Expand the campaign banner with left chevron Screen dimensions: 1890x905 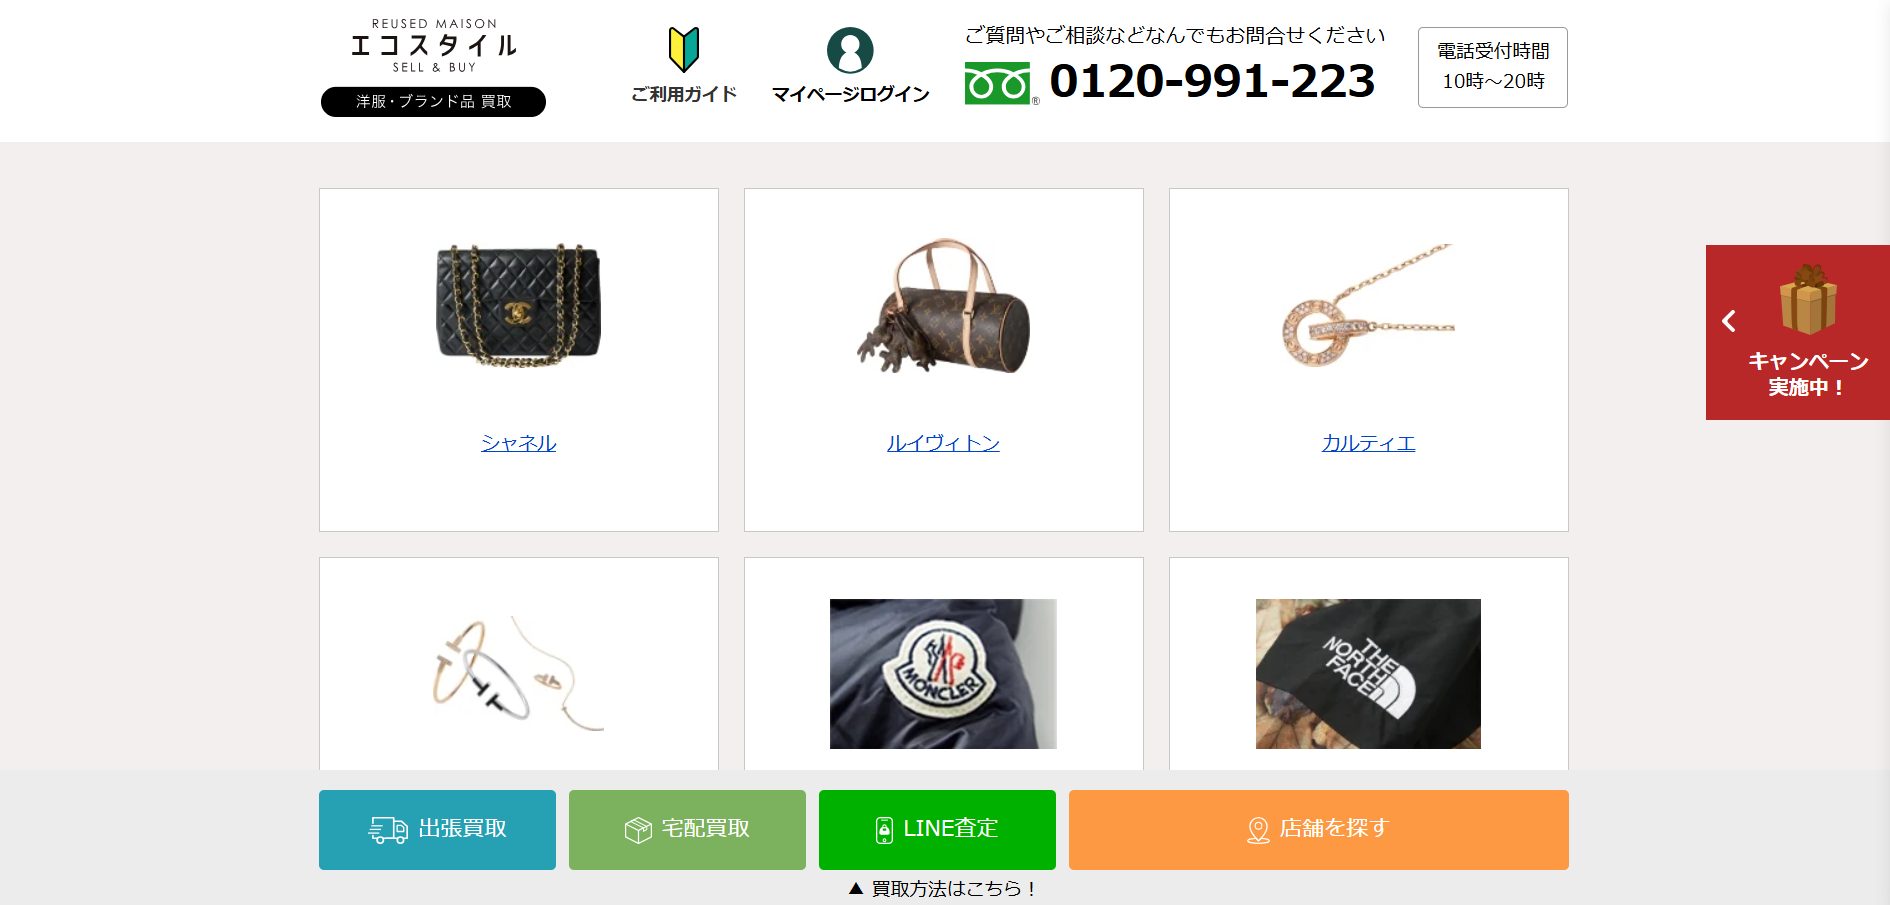[x=1729, y=321]
